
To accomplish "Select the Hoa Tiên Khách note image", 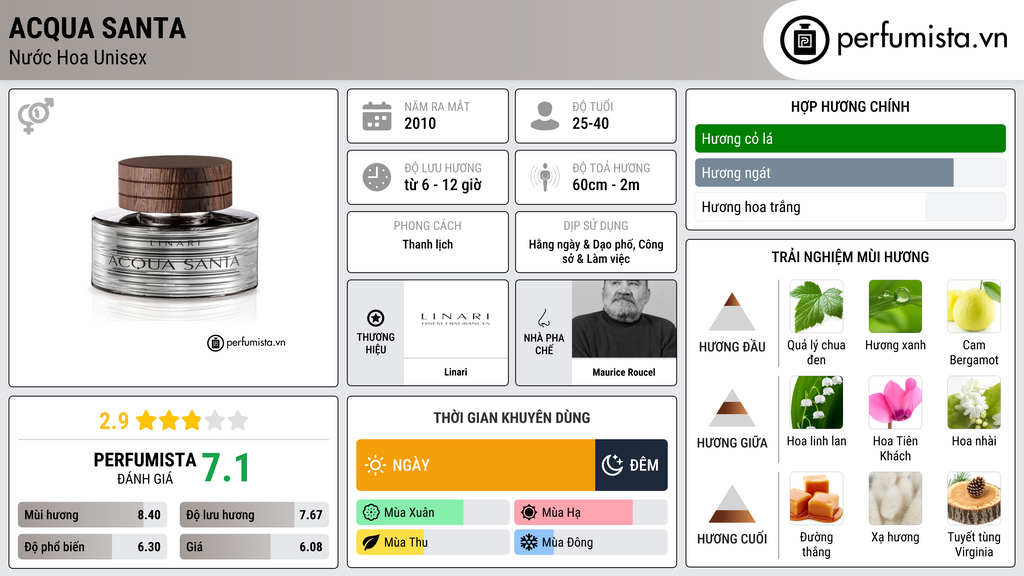I will (895, 402).
